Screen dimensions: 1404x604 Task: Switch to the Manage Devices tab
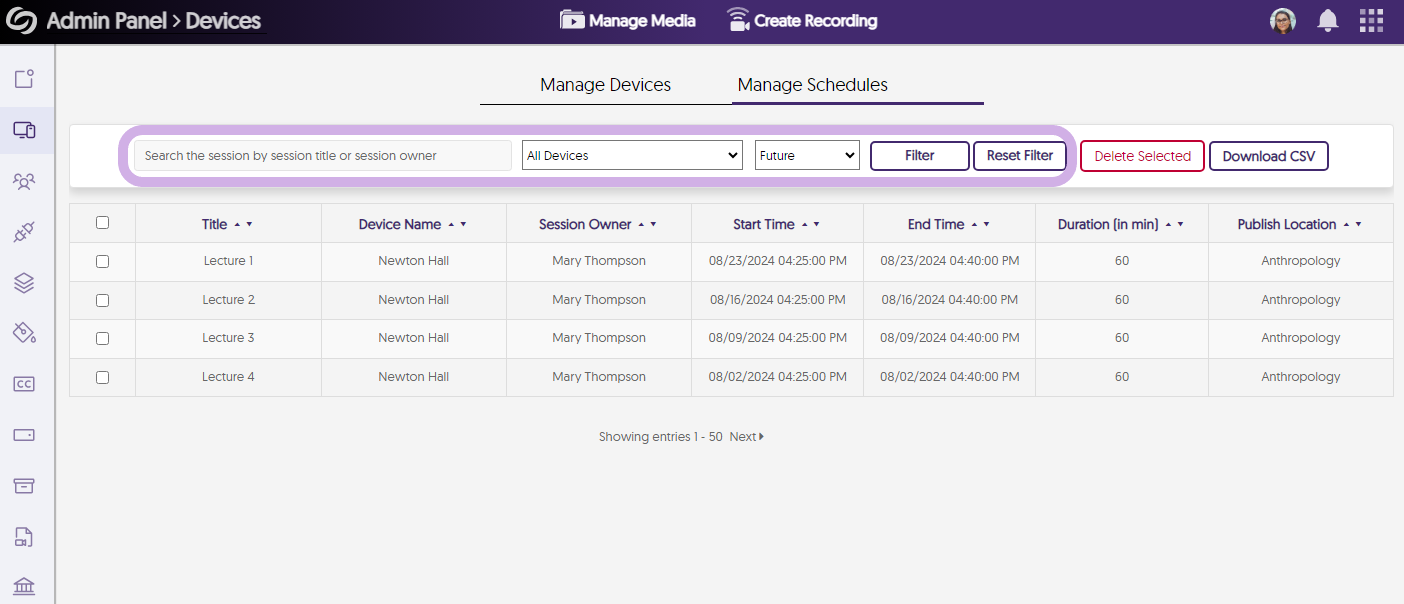(605, 85)
